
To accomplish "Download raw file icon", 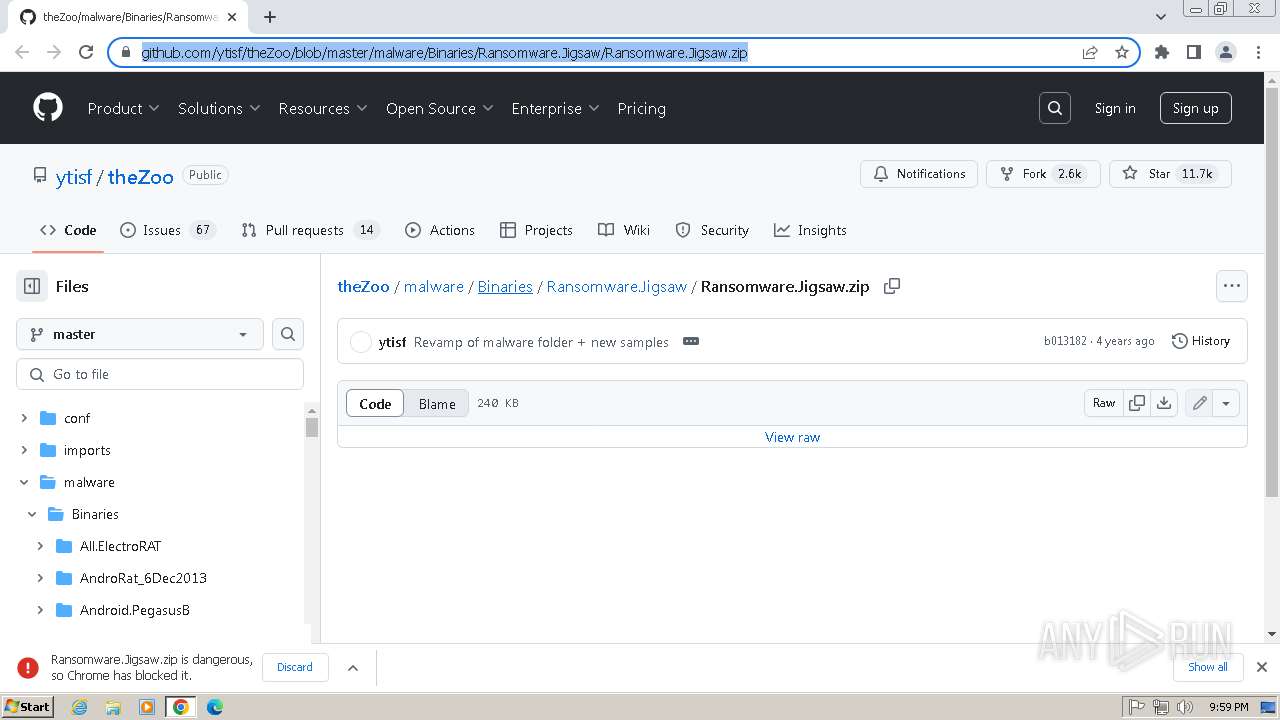I will coord(1164,403).
